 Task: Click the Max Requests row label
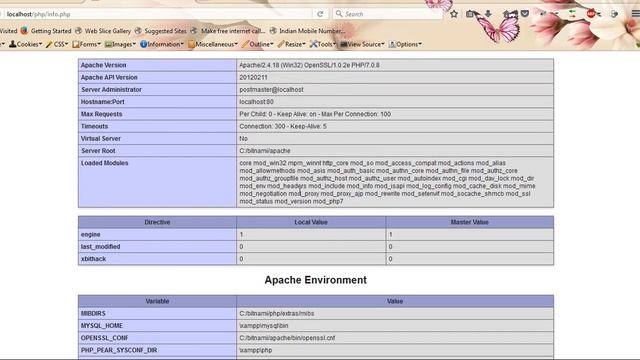click(x=101, y=114)
